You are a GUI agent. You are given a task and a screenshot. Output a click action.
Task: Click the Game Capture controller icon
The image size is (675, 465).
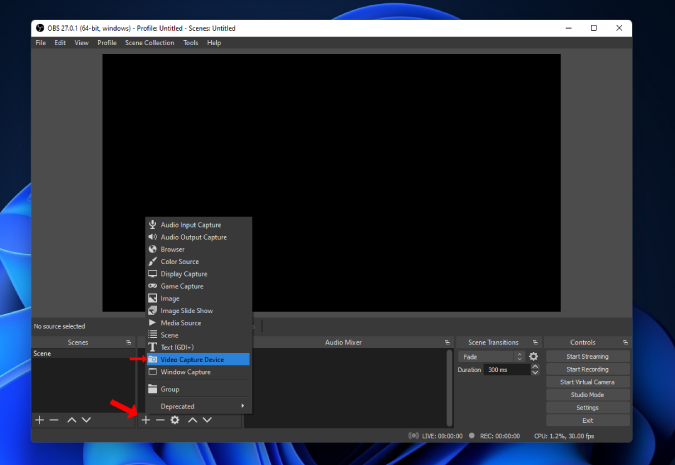pyautogui.click(x=152, y=286)
